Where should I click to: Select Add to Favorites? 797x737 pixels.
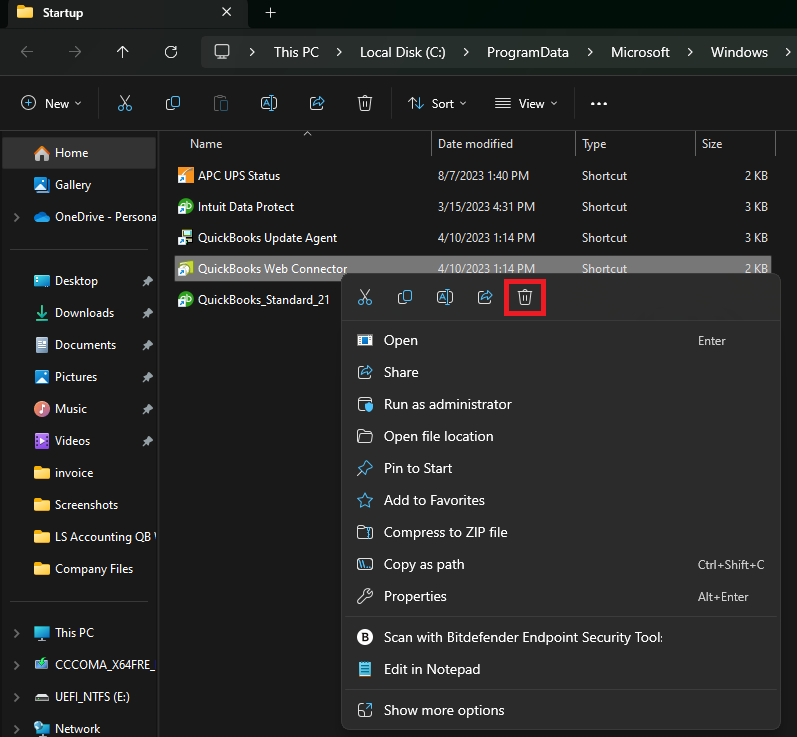561,501
